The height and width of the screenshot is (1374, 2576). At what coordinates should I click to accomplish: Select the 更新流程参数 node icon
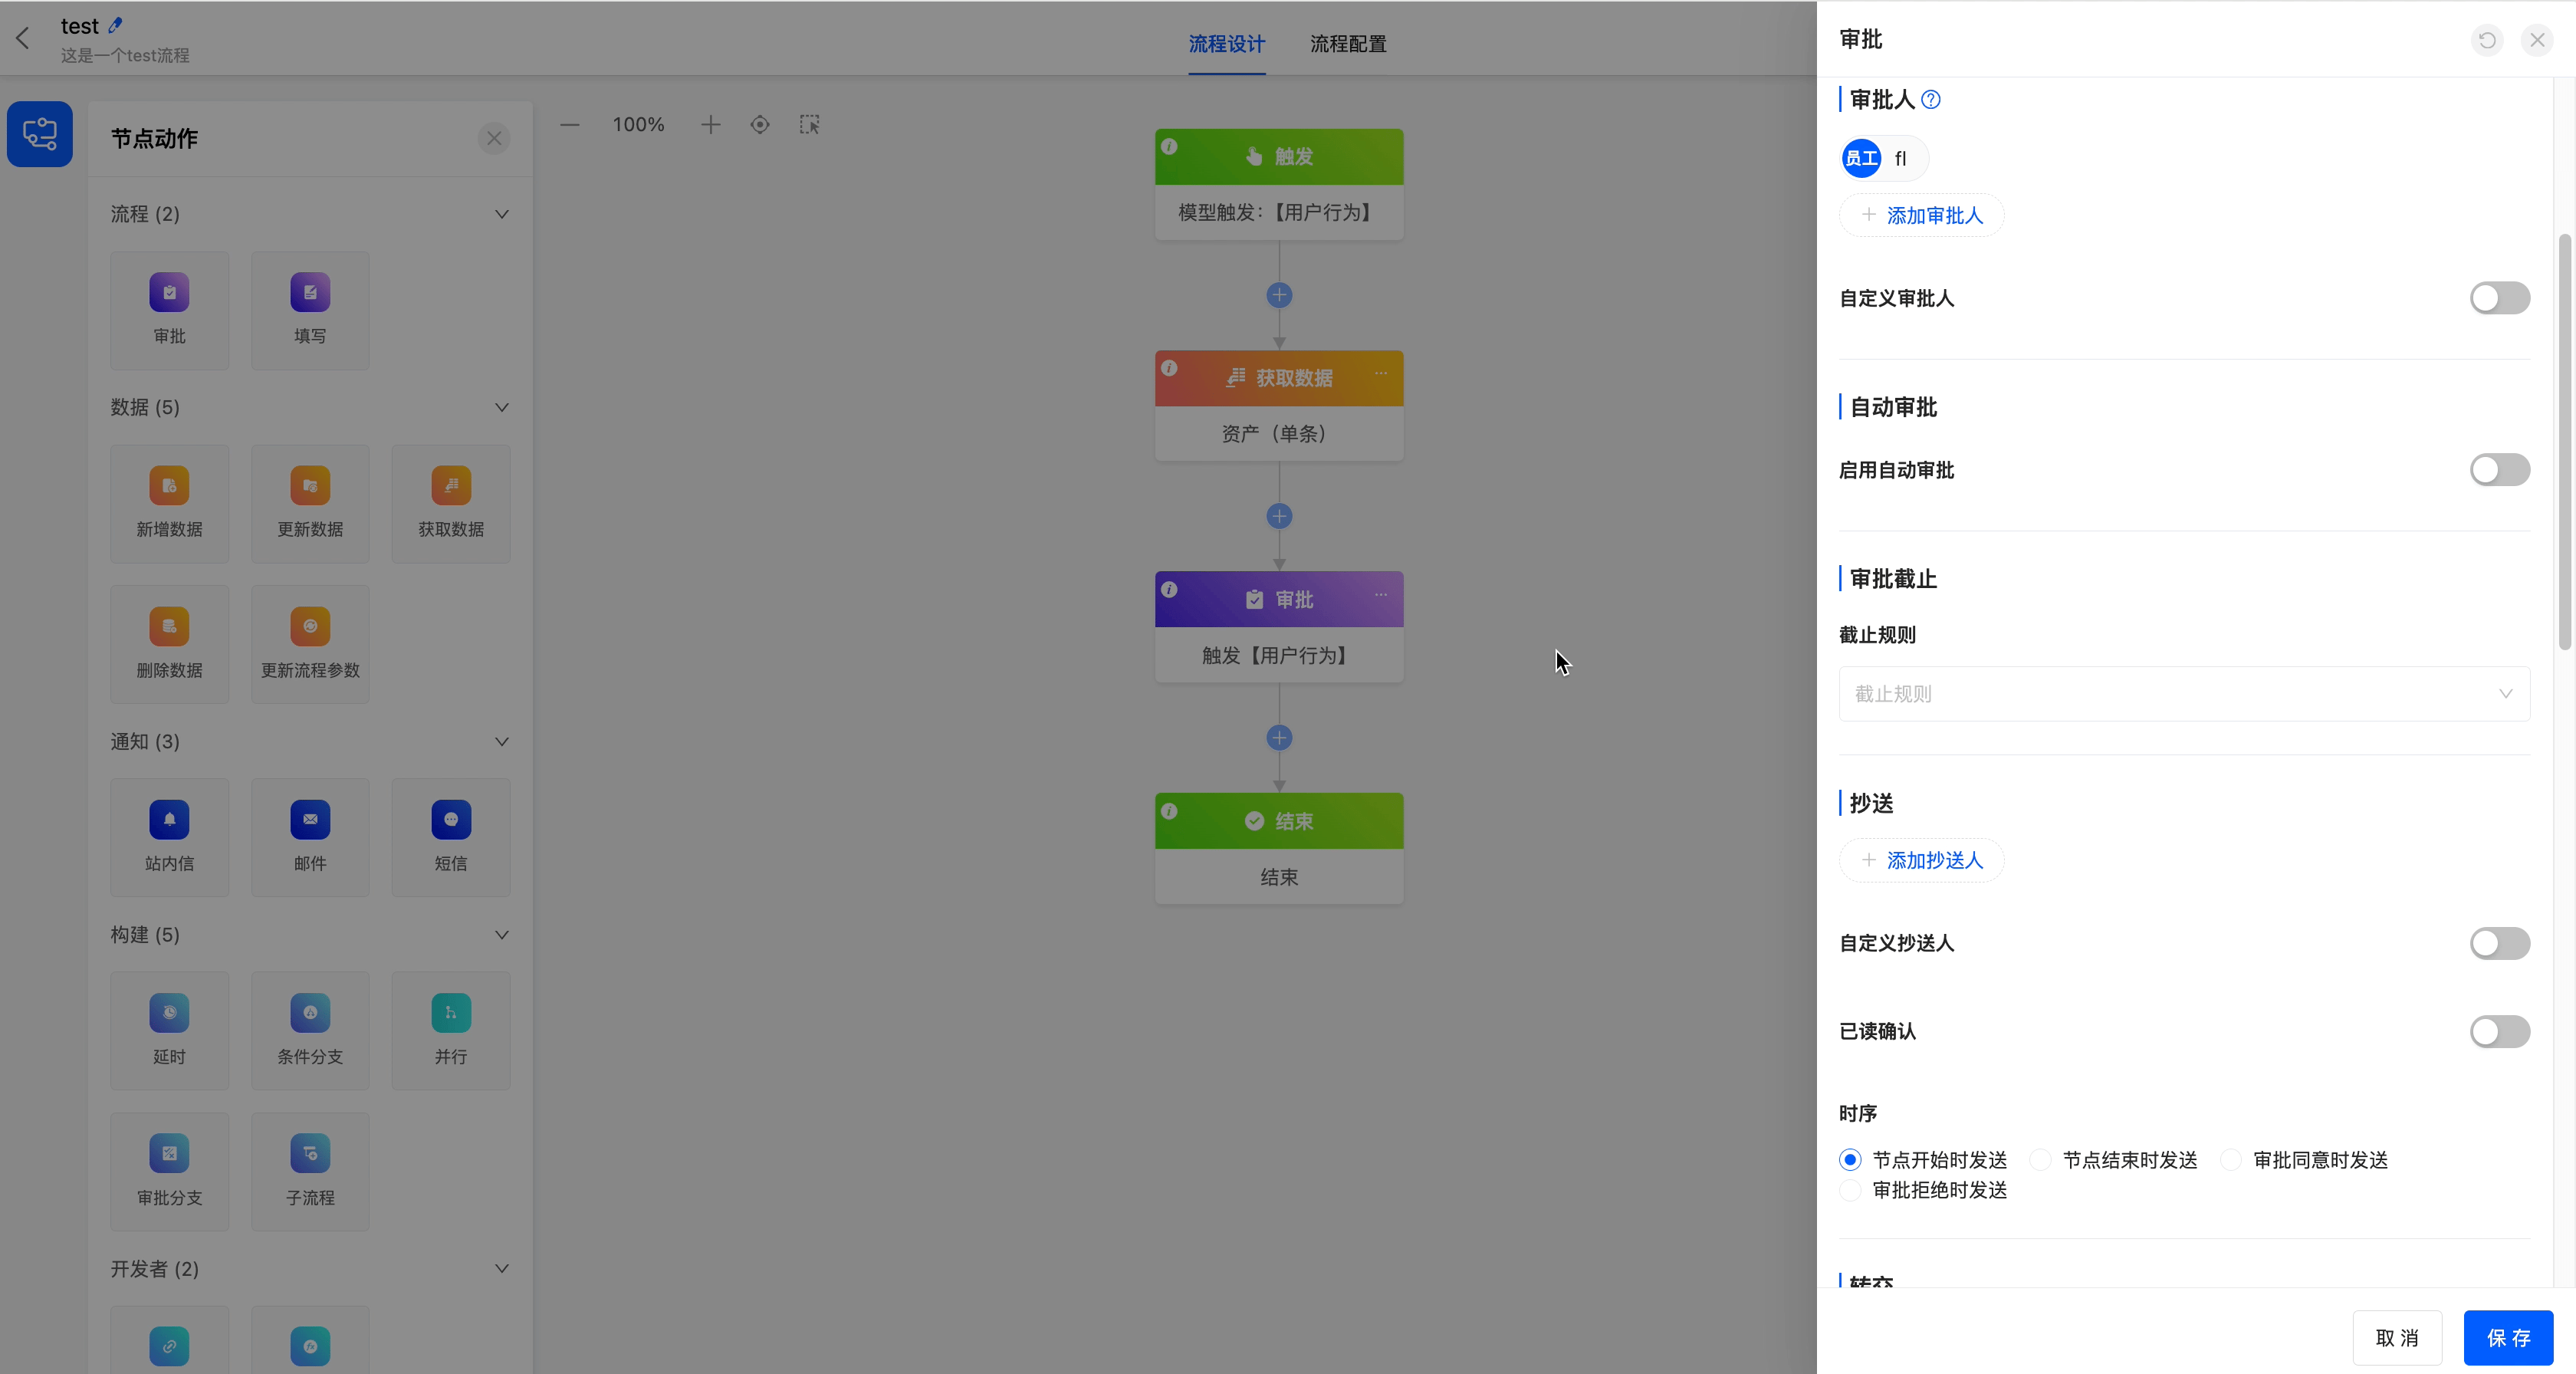pyautogui.click(x=310, y=627)
